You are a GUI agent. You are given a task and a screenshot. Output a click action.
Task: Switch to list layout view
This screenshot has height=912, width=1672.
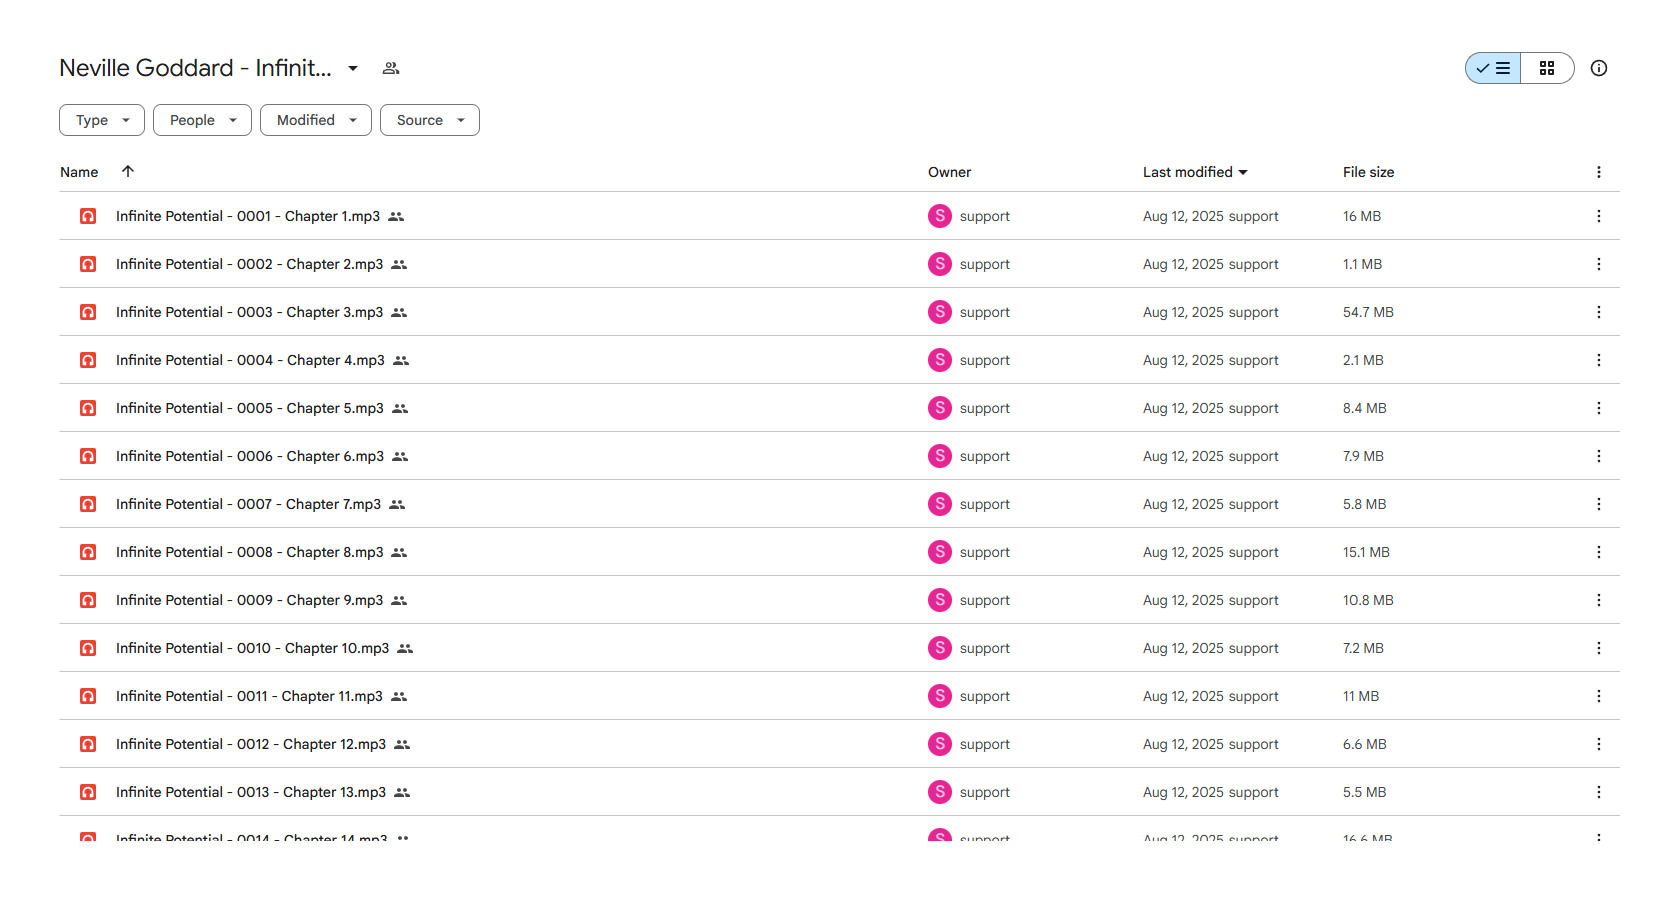1493,68
